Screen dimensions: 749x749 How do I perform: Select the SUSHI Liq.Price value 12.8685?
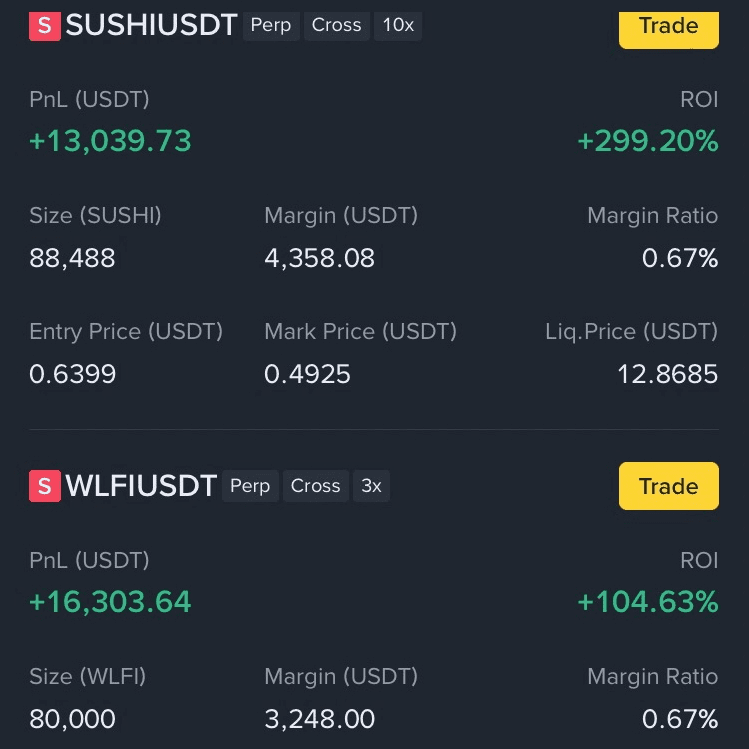pos(668,374)
